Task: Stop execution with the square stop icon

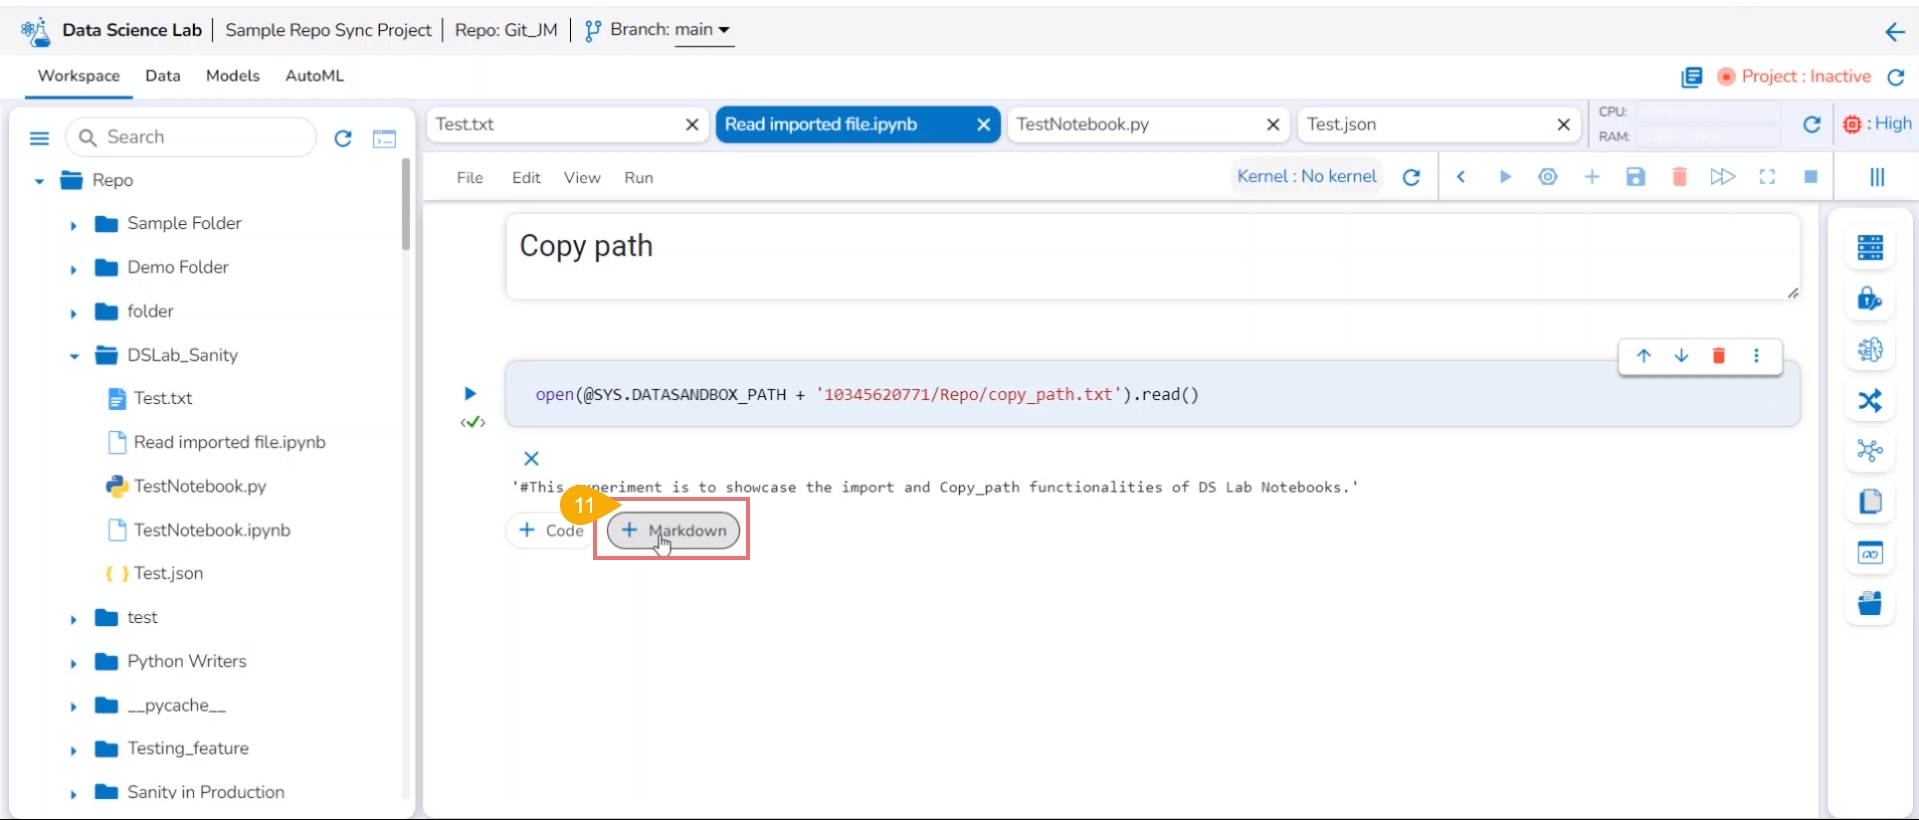Action: click(x=1810, y=177)
